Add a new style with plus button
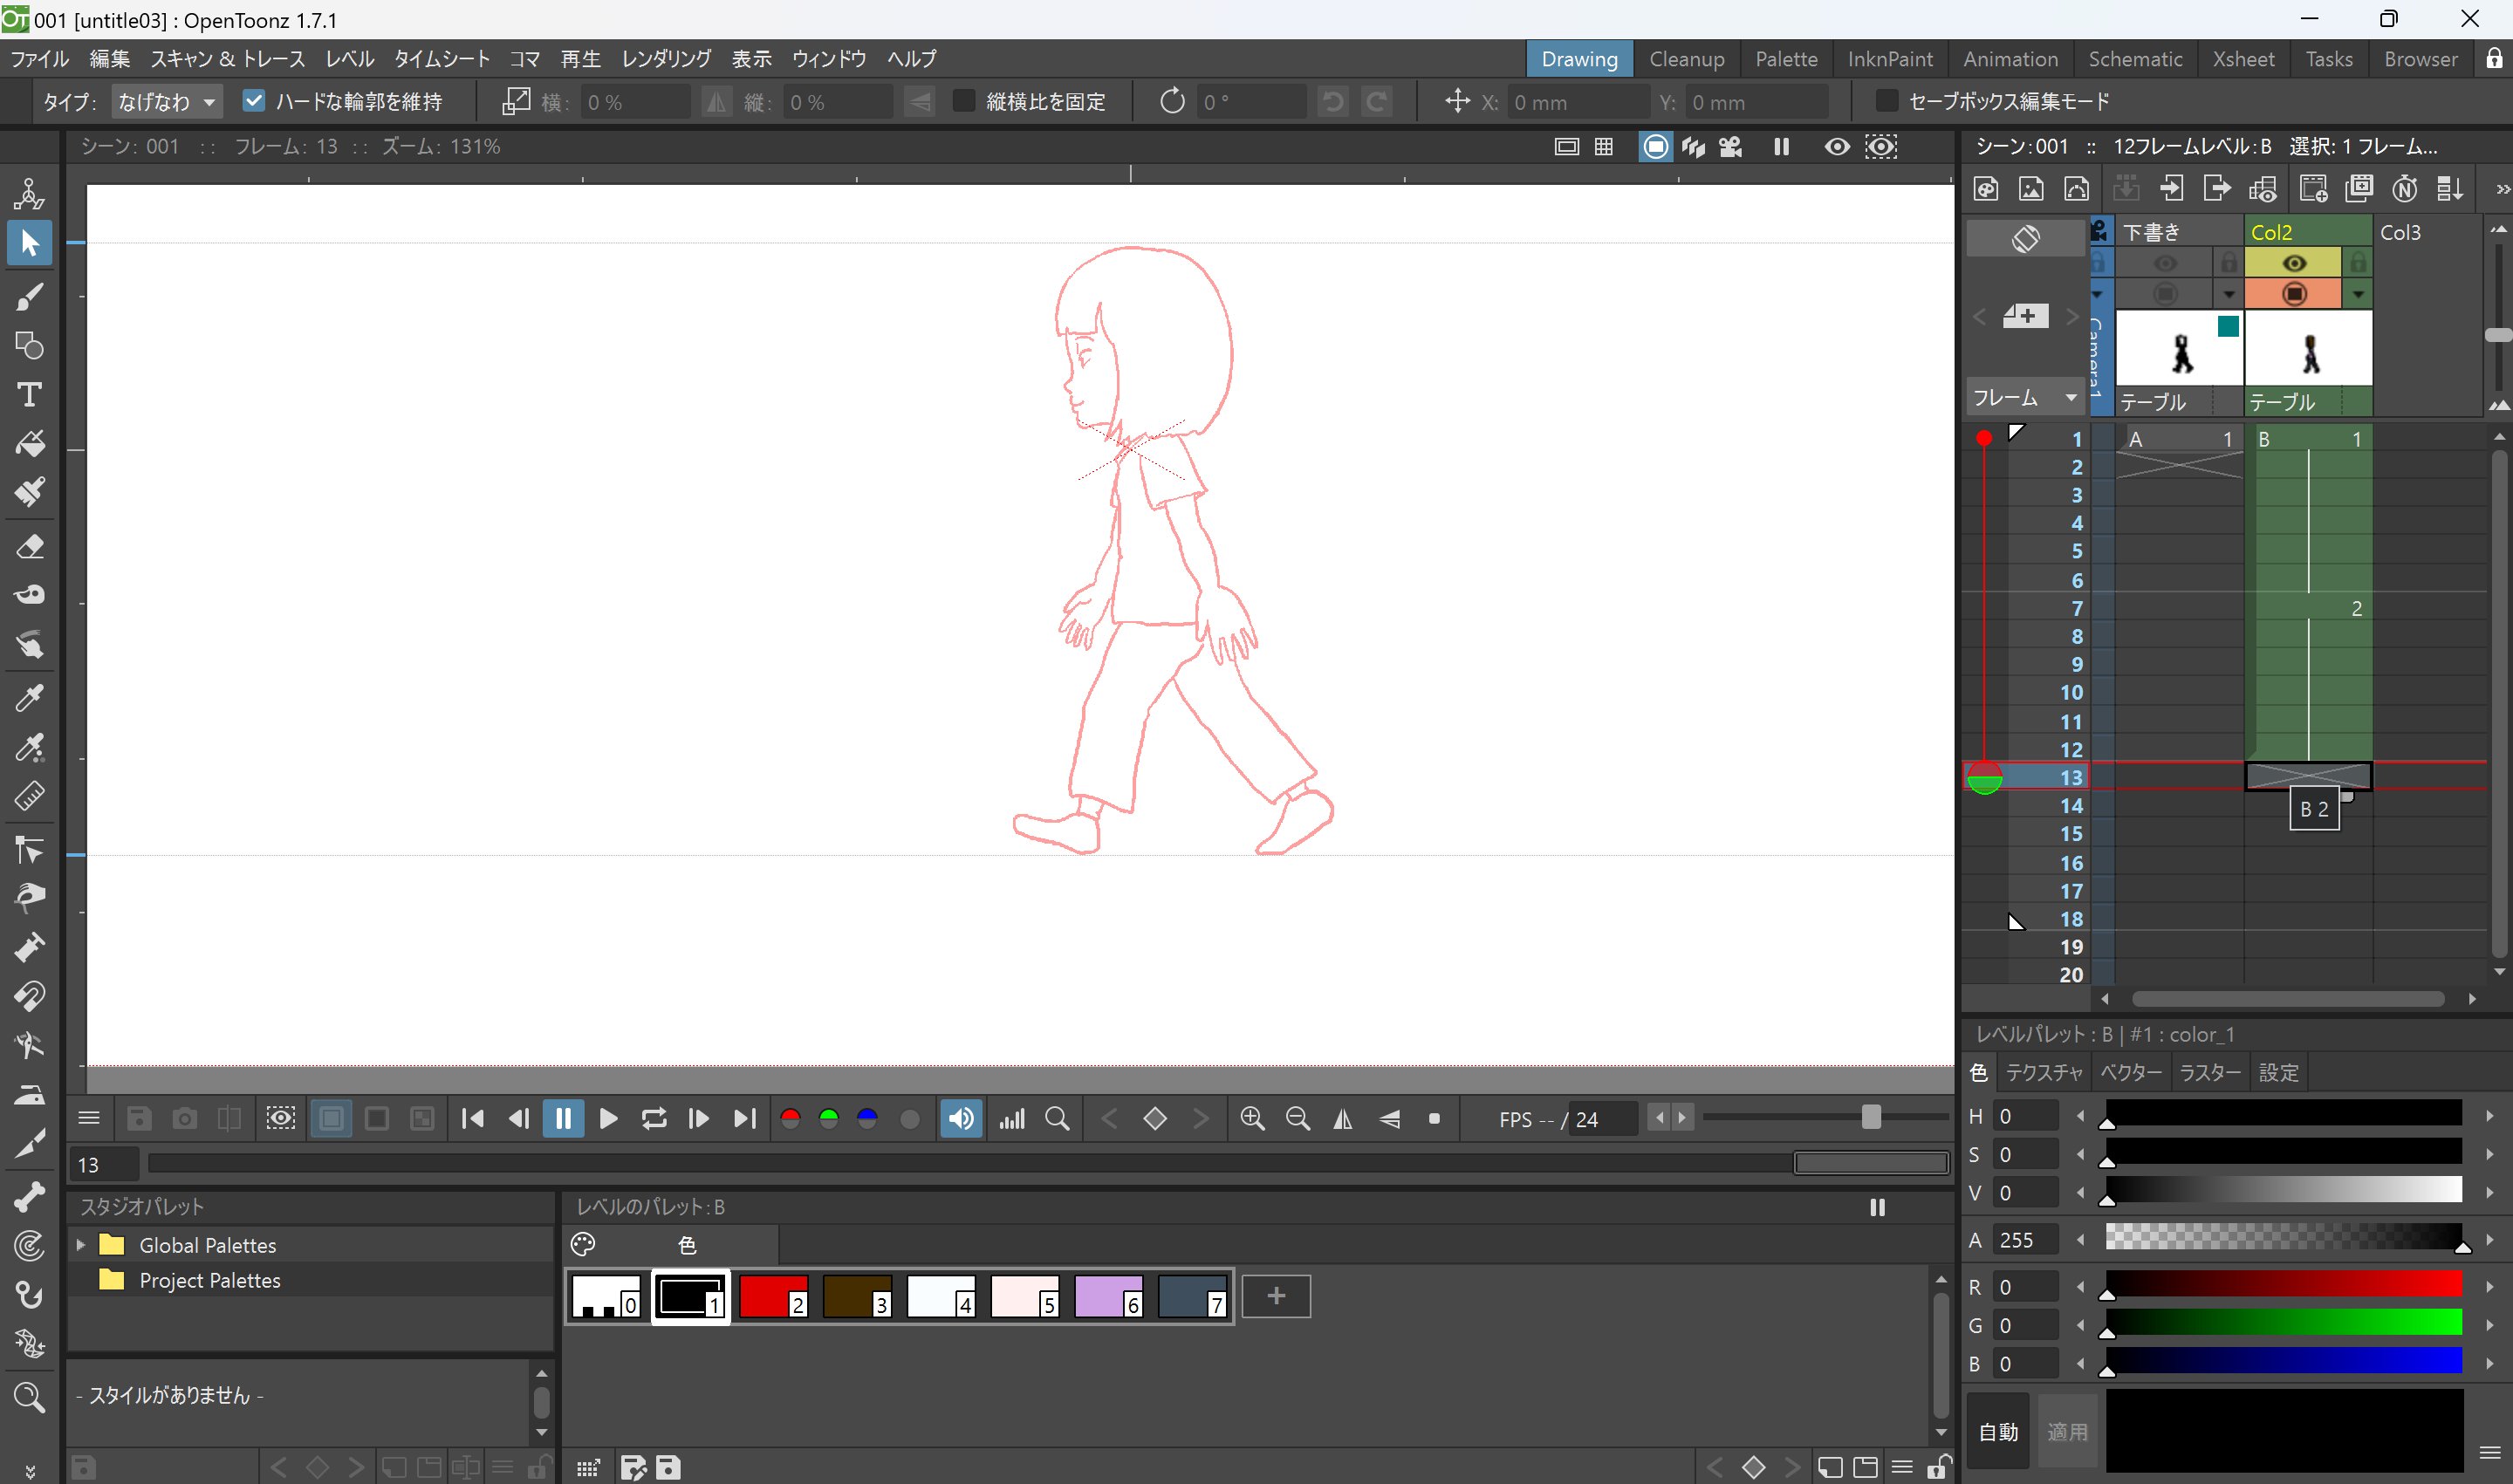The width and height of the screenshot is (2513, 1484). pyautogui.click(x=1276, y=1295)
